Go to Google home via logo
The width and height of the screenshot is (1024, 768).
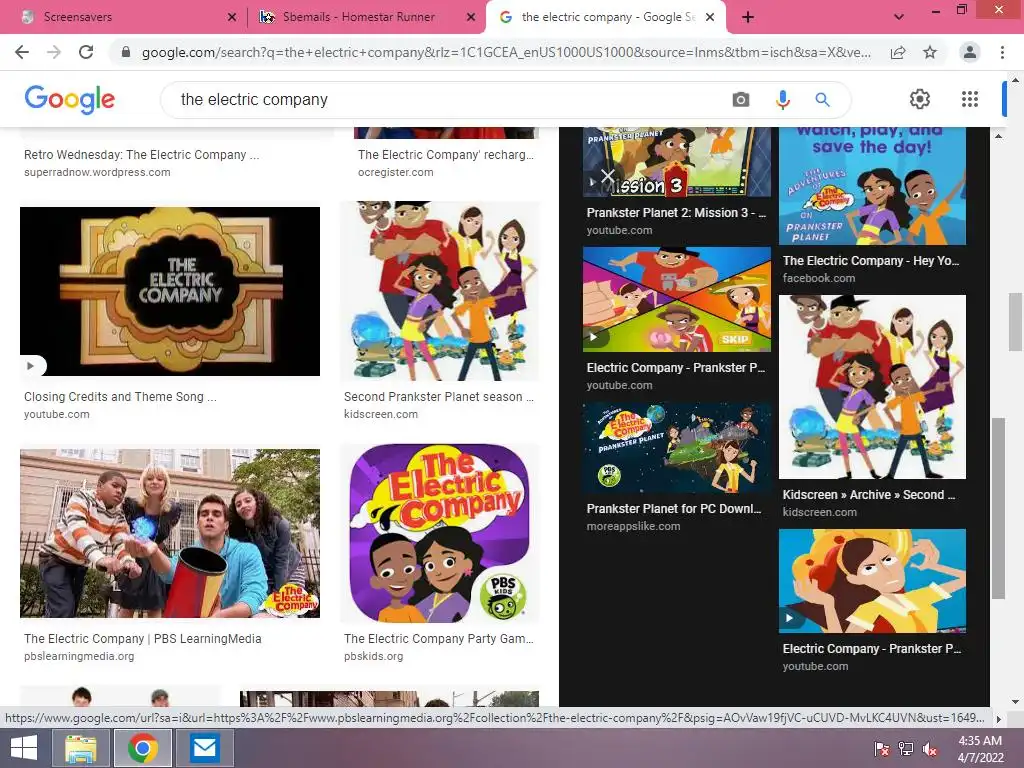[x=70, y=99]
